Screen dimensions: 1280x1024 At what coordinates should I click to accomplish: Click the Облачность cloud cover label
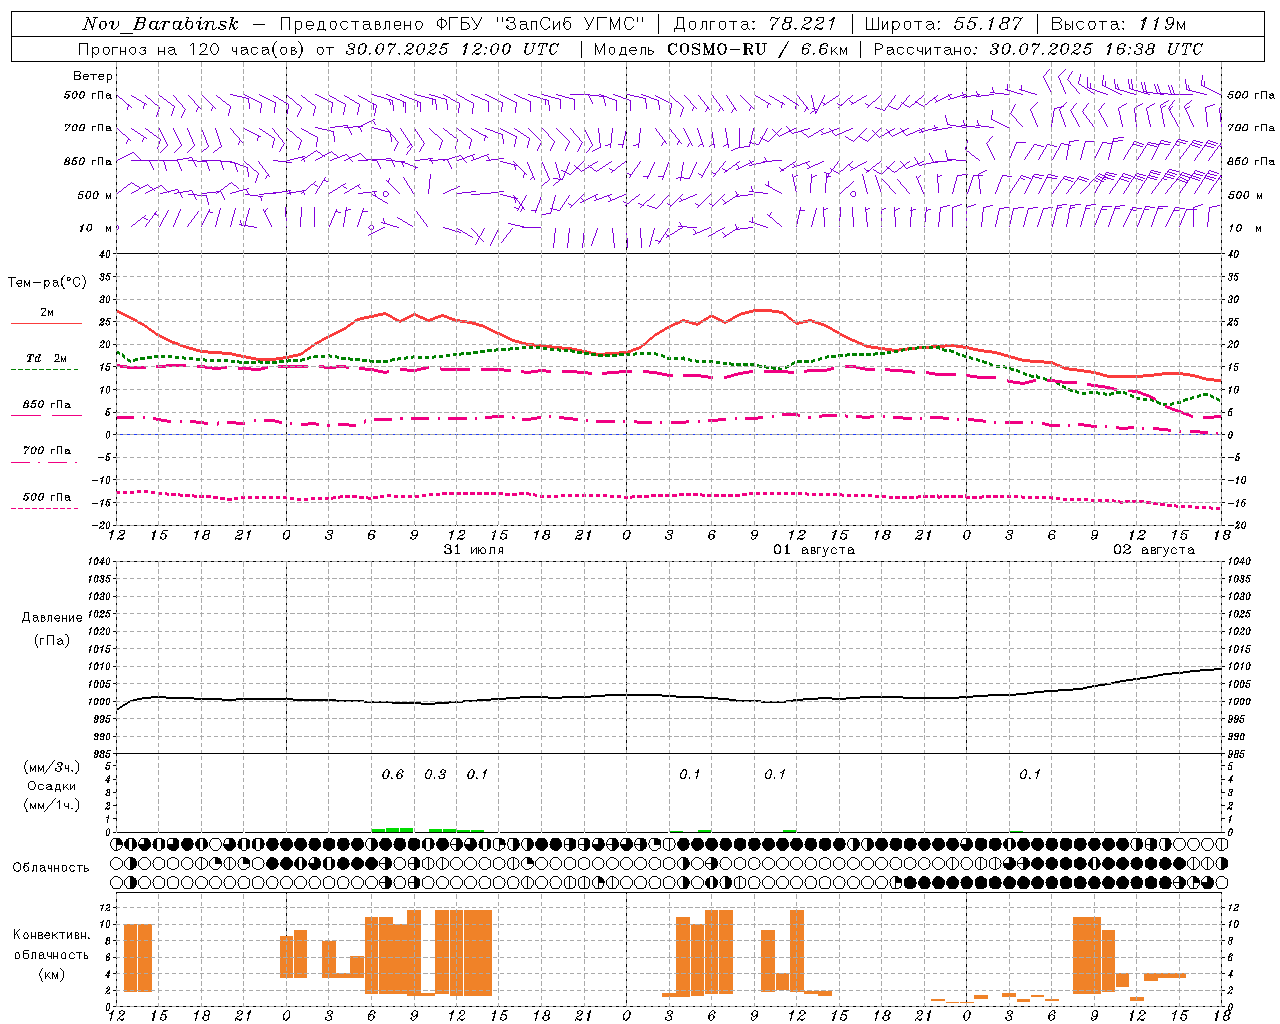point(51,867)
